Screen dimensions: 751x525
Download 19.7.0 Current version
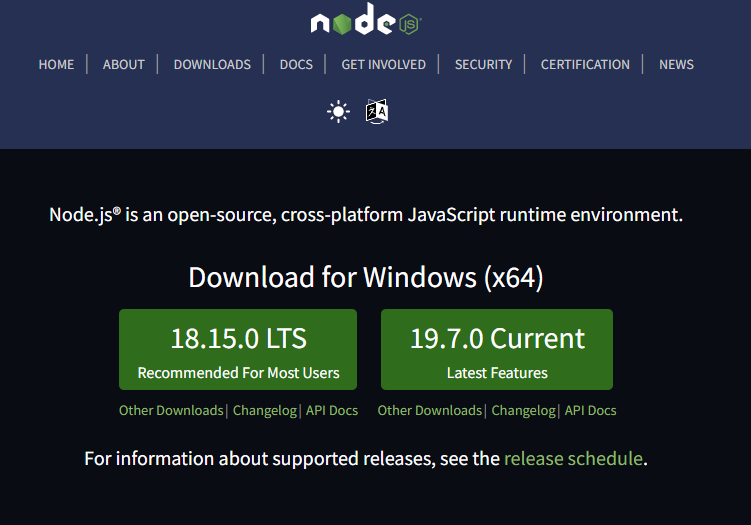(497, 349)
